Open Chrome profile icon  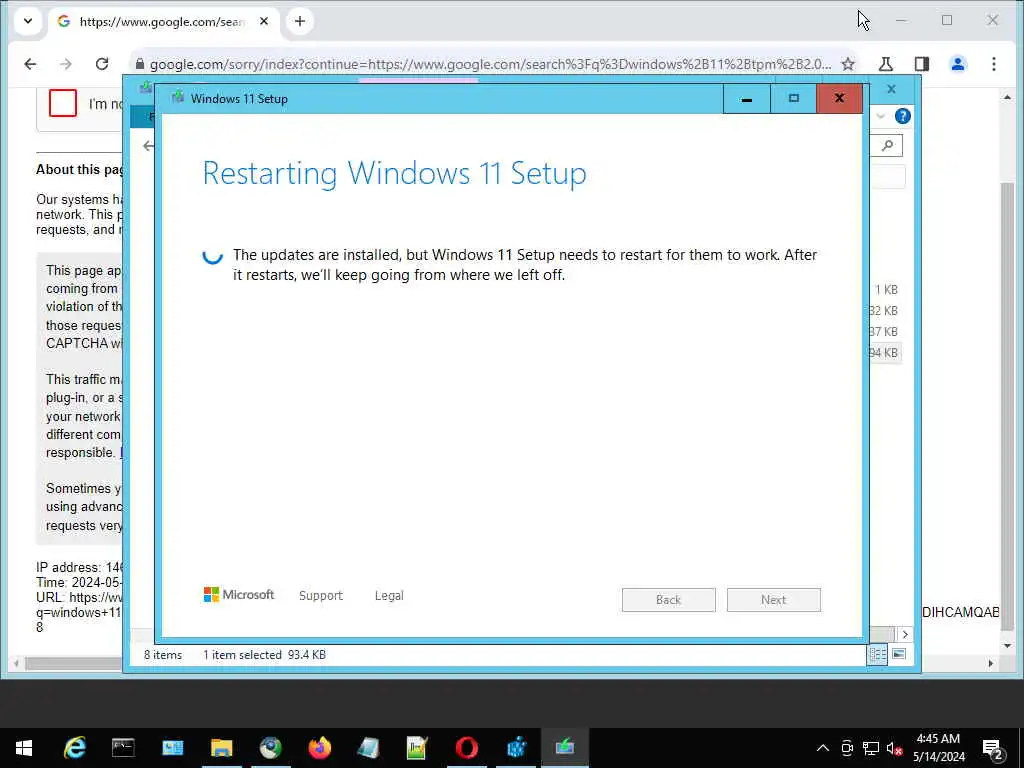[x=957, y=64]
